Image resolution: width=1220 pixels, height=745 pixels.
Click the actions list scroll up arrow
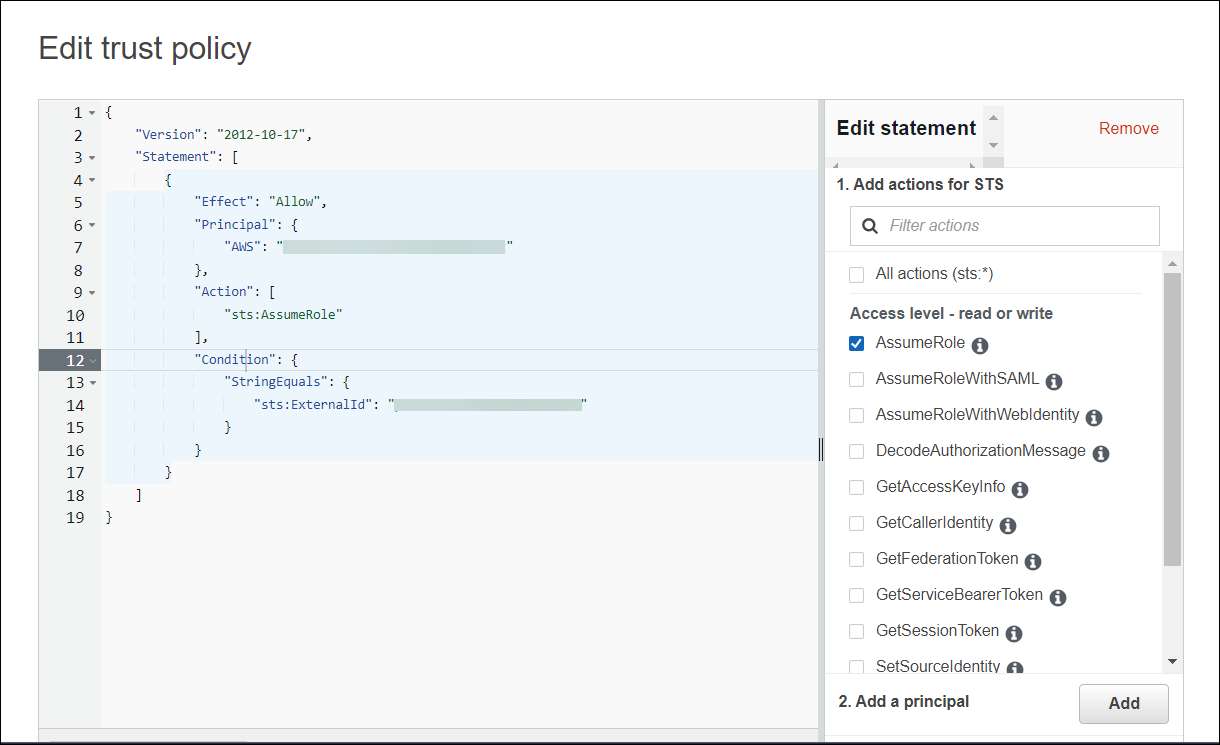tap(1173, 263)
